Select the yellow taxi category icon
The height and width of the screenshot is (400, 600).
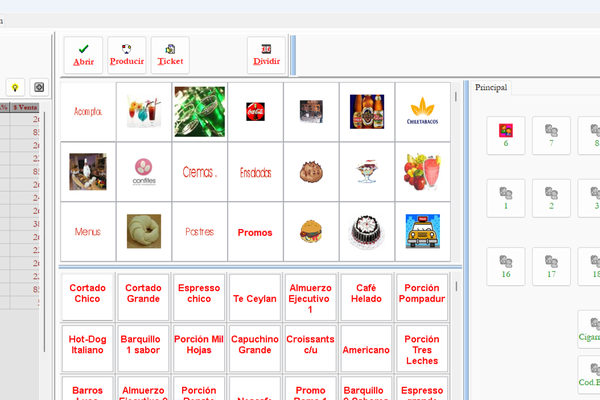coord(422,232)
